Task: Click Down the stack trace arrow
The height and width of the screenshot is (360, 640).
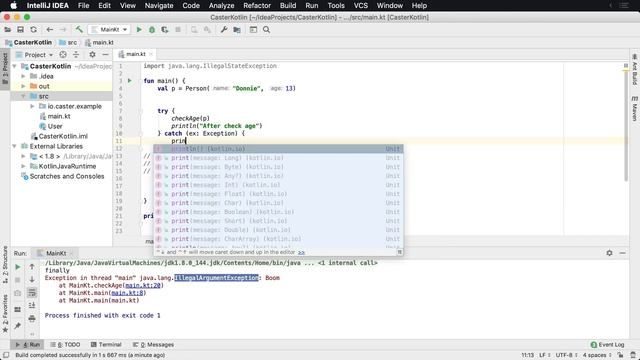Action: point(32,280)
